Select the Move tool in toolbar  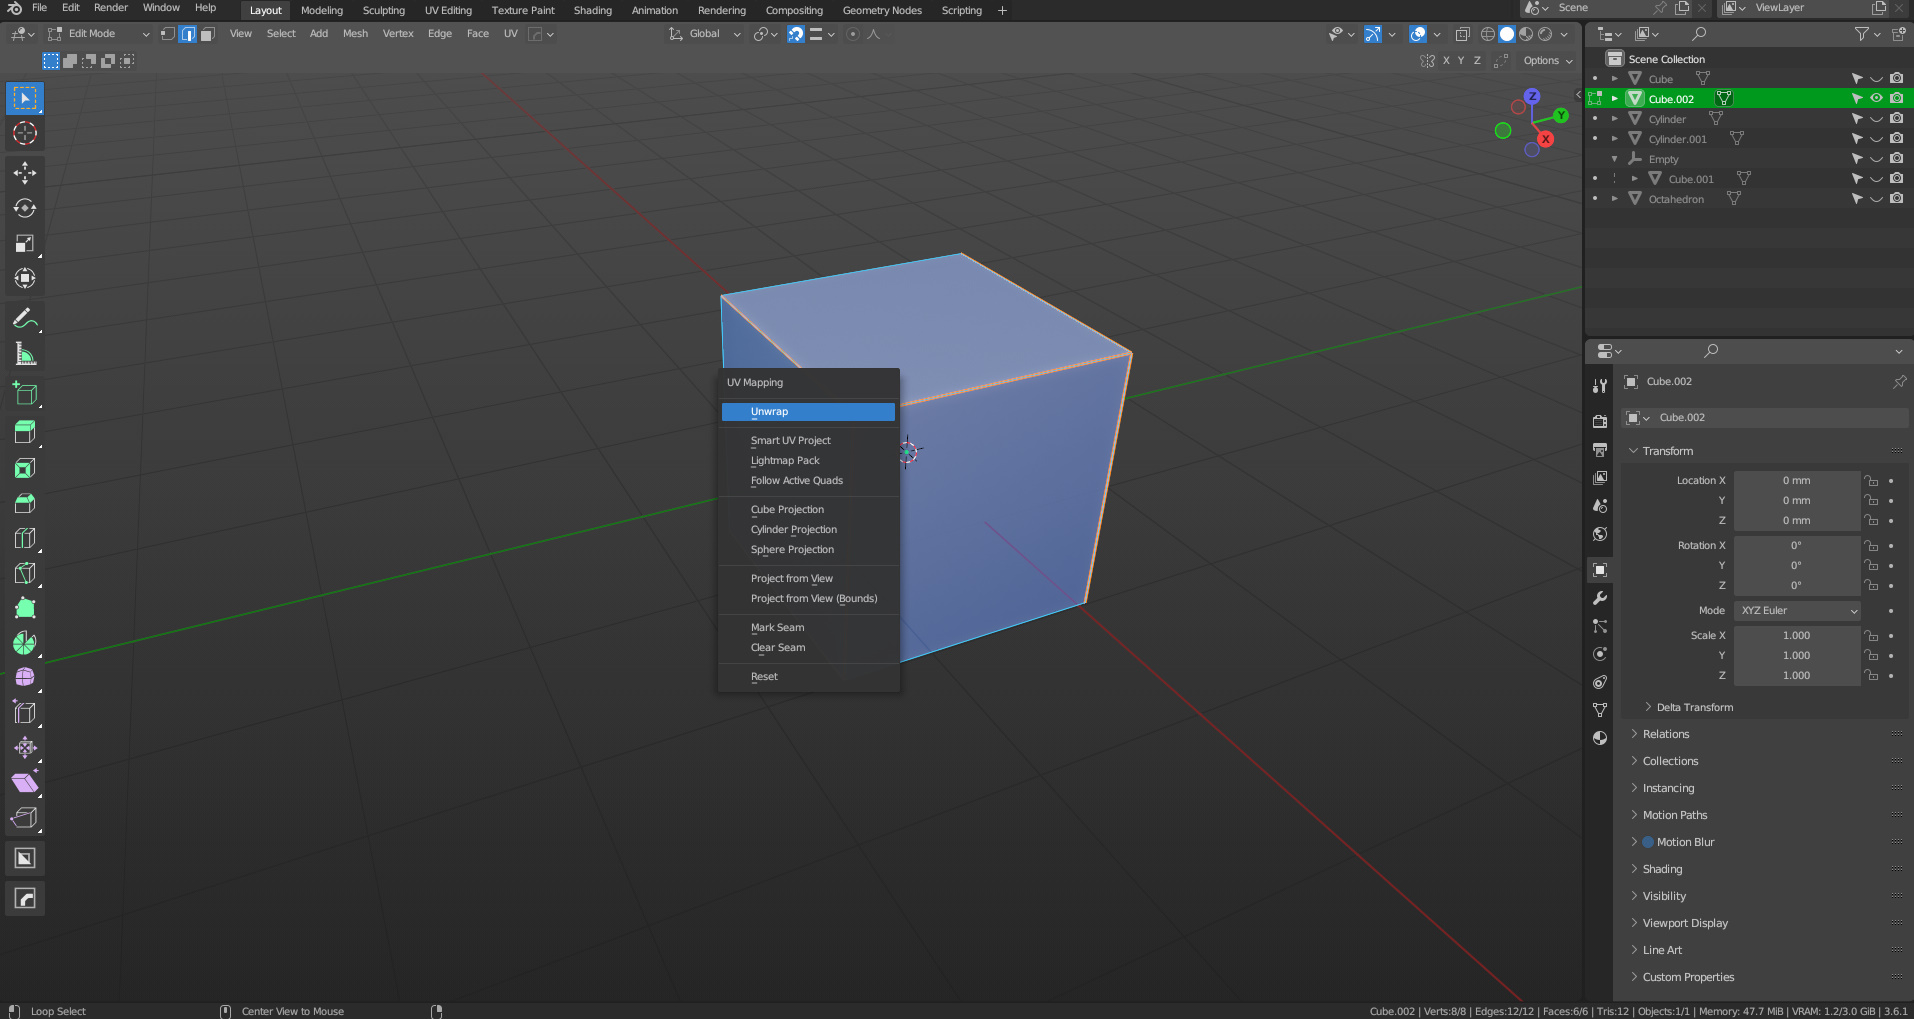[25, 173]
